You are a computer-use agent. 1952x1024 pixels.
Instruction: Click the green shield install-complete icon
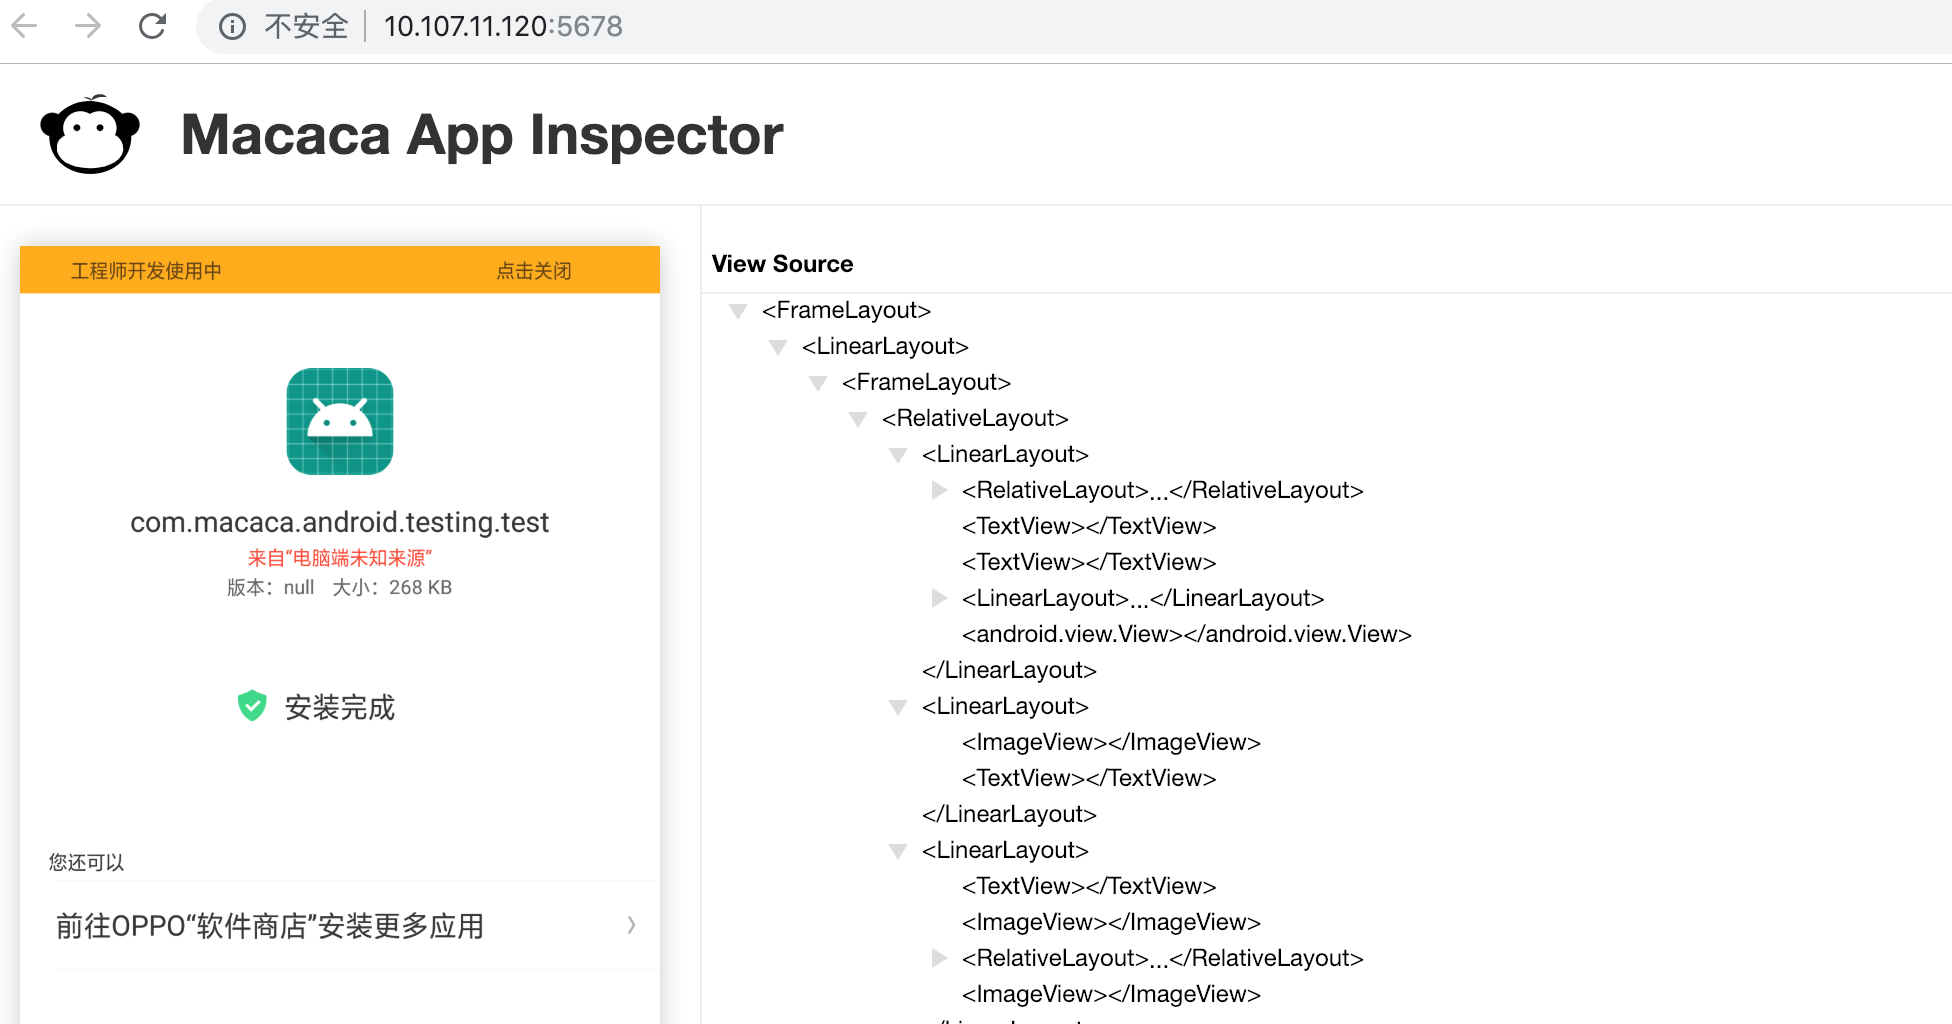tap(252, 706)
